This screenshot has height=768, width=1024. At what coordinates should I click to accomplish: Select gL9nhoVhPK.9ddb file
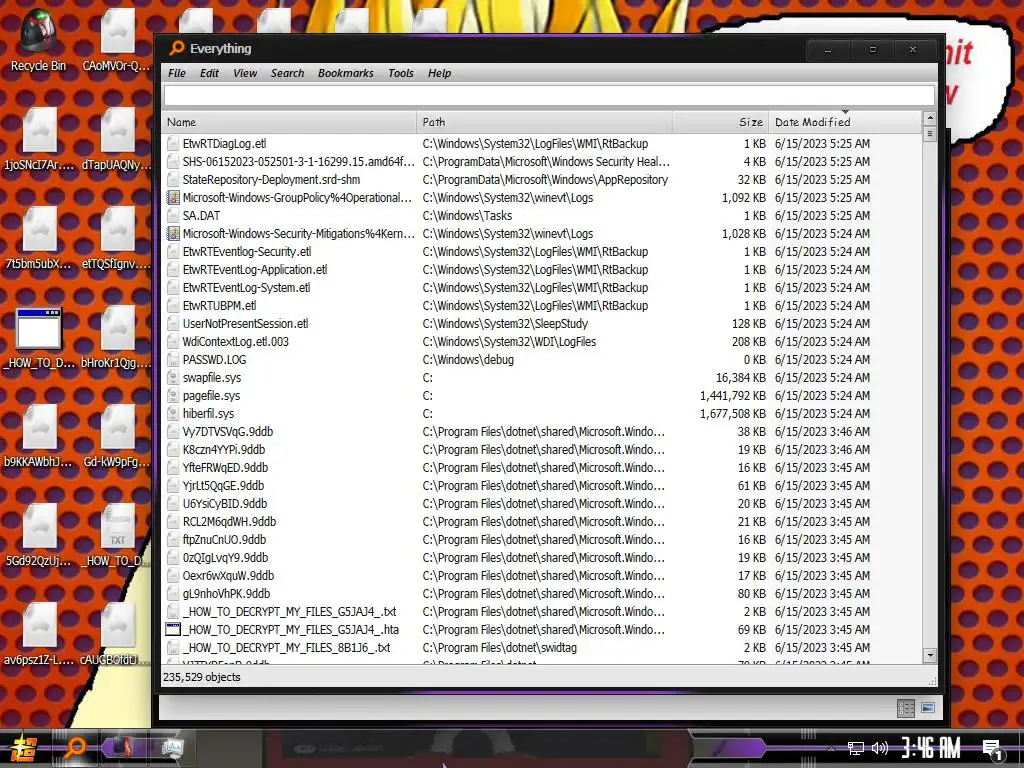coord(542,594)
